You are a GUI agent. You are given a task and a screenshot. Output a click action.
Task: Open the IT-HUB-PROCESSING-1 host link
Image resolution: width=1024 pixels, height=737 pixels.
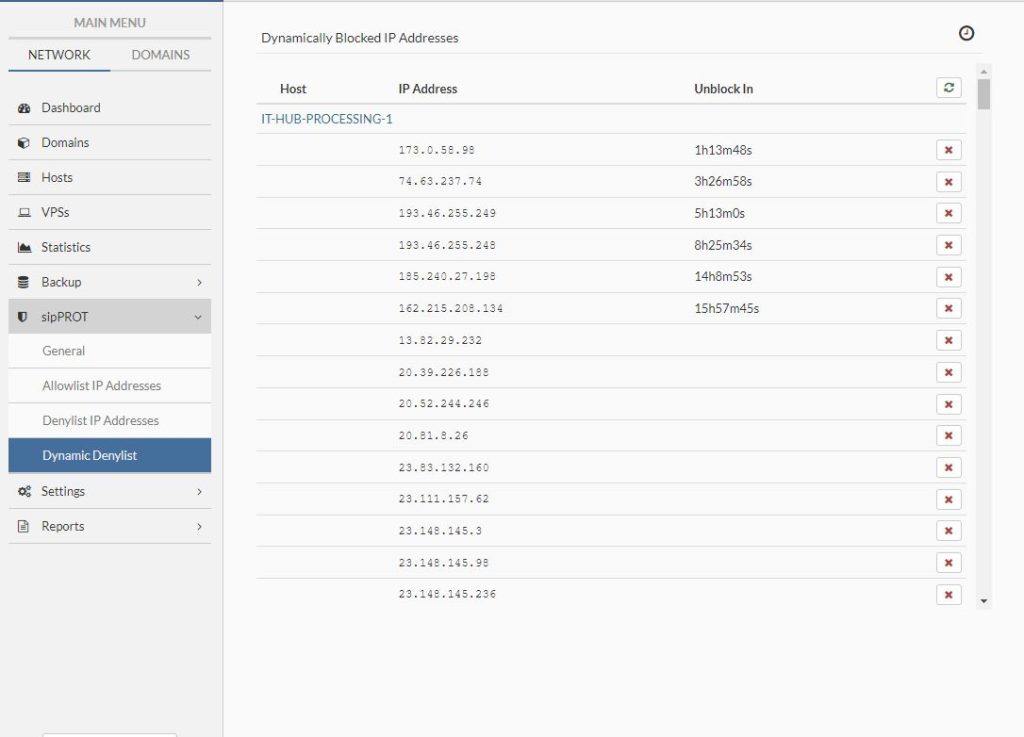[327, 119]
